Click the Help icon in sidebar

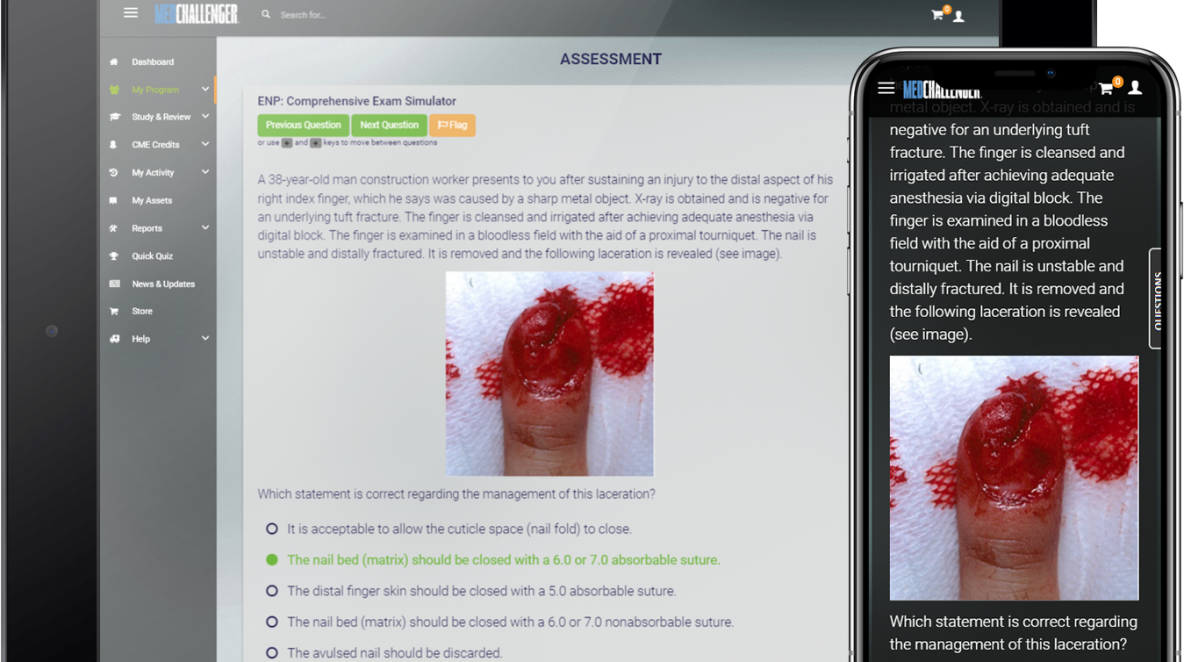click(x=114, y=339)
